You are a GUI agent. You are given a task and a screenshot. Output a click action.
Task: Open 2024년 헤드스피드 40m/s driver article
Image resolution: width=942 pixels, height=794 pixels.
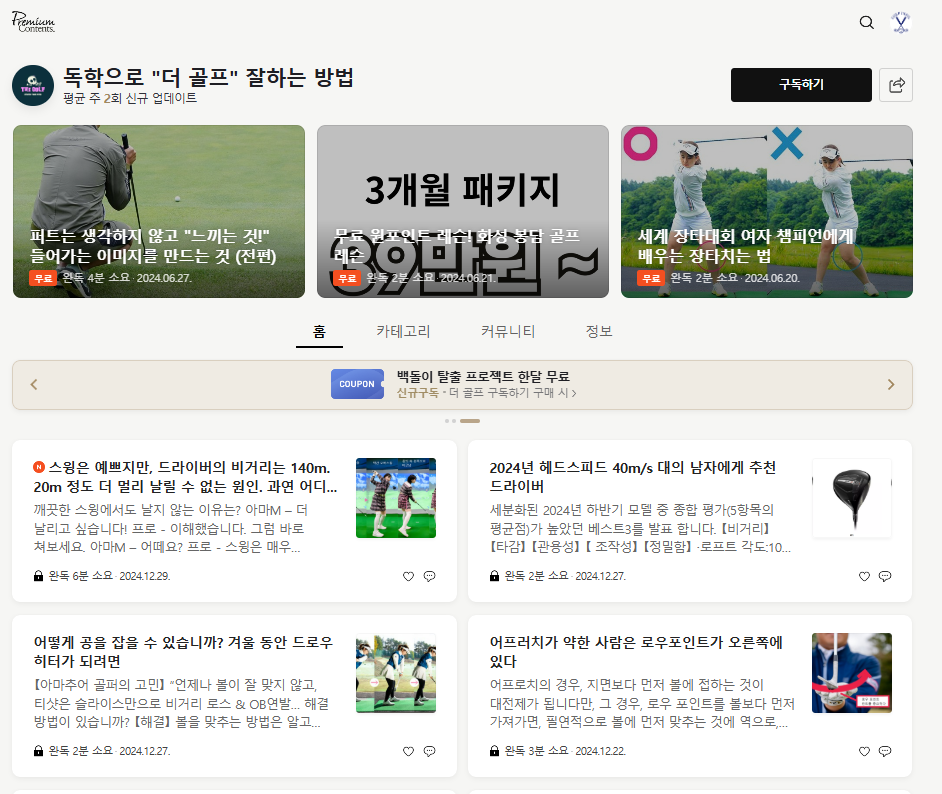tap(633, 477)
